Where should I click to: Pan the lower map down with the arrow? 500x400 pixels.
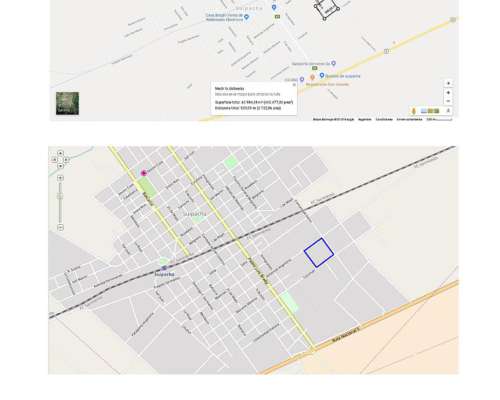60,166
